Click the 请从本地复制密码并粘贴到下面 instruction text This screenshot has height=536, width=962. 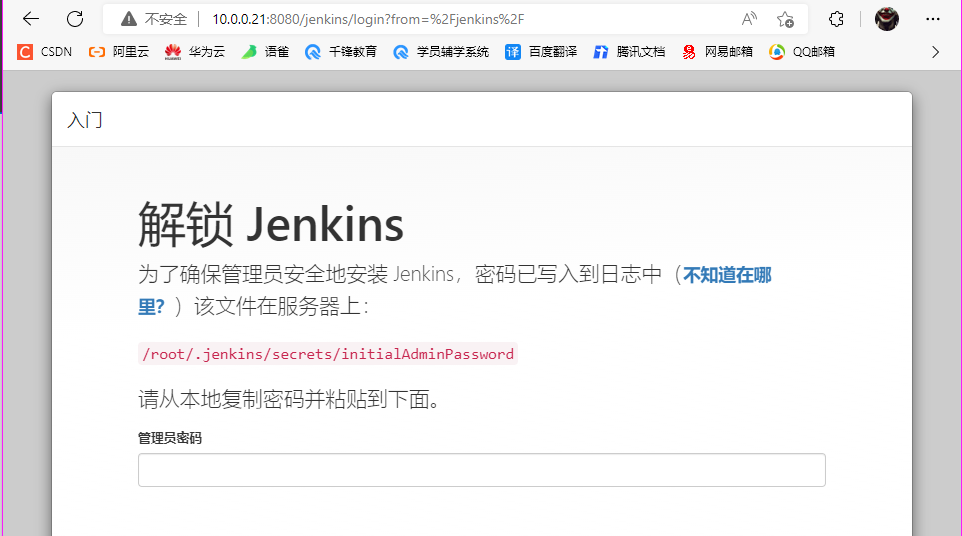point(288,399)
